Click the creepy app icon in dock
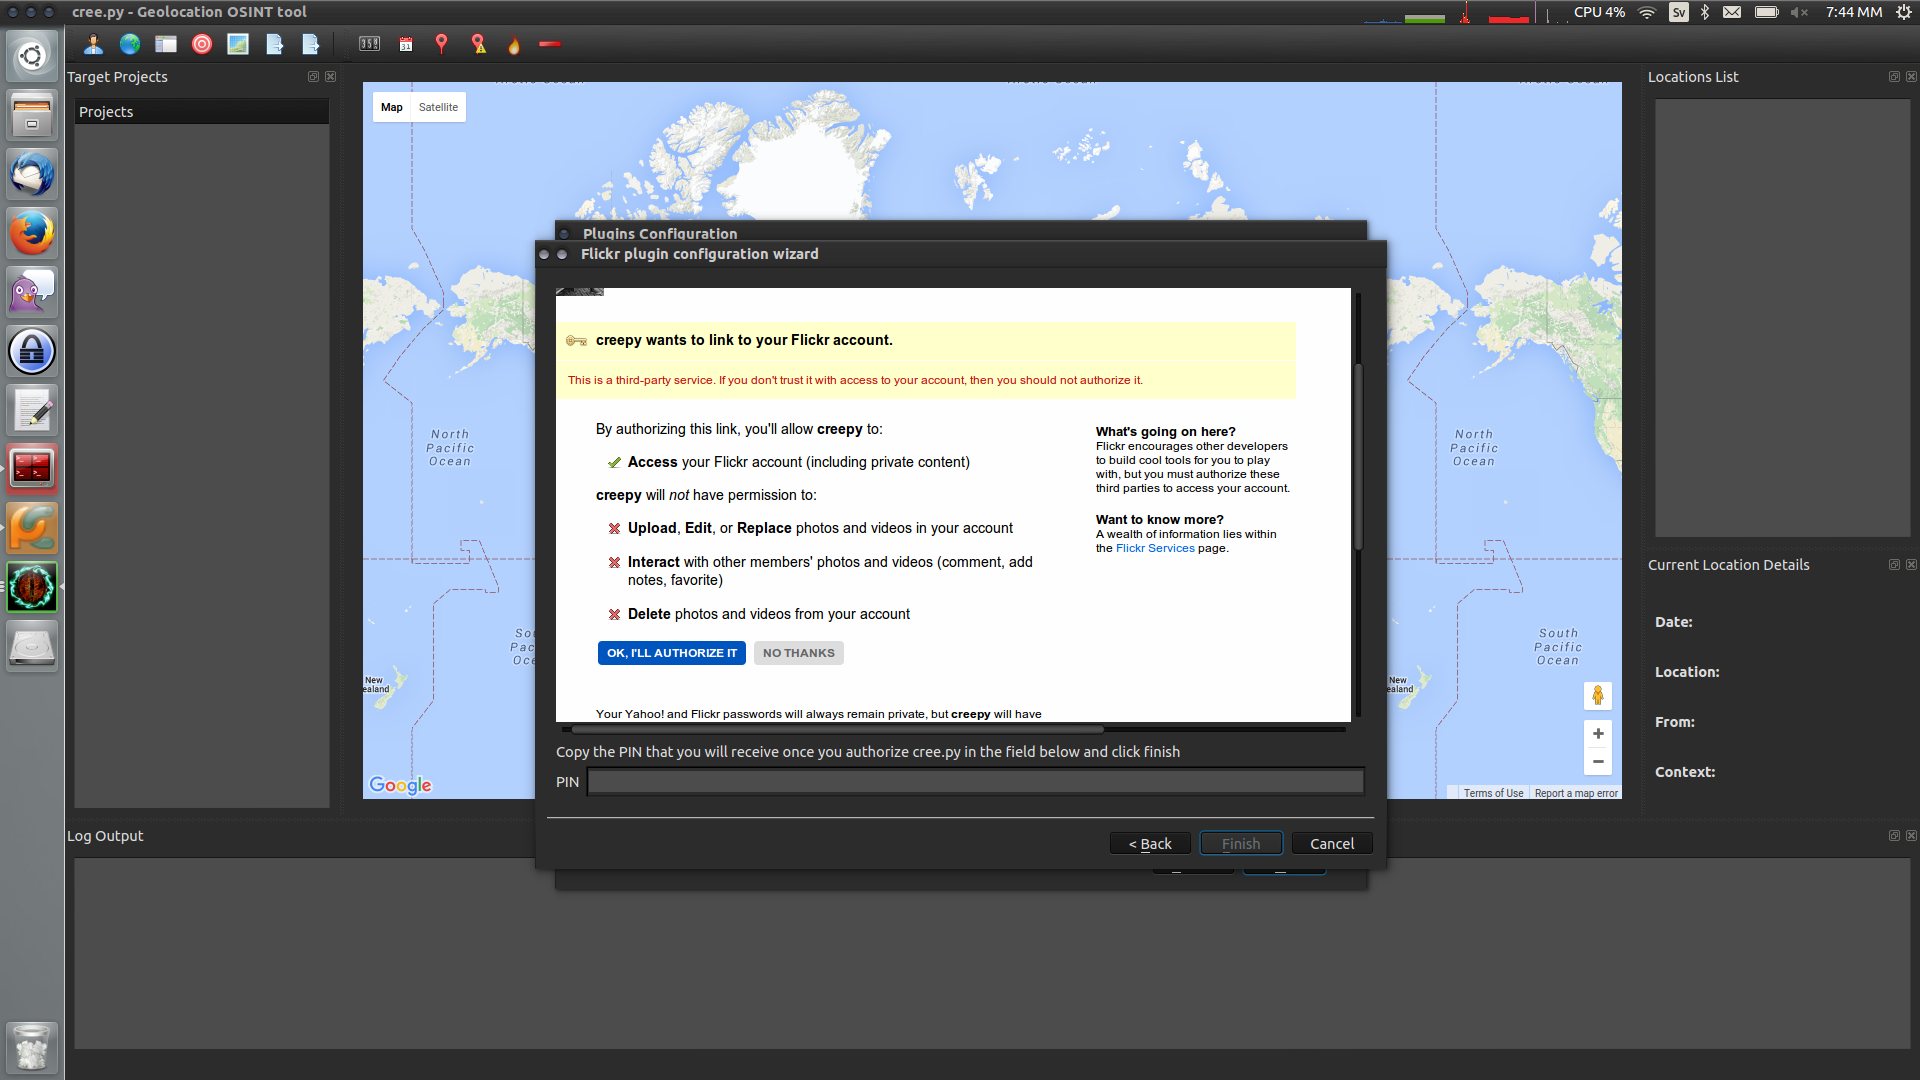 click(32, 587)
